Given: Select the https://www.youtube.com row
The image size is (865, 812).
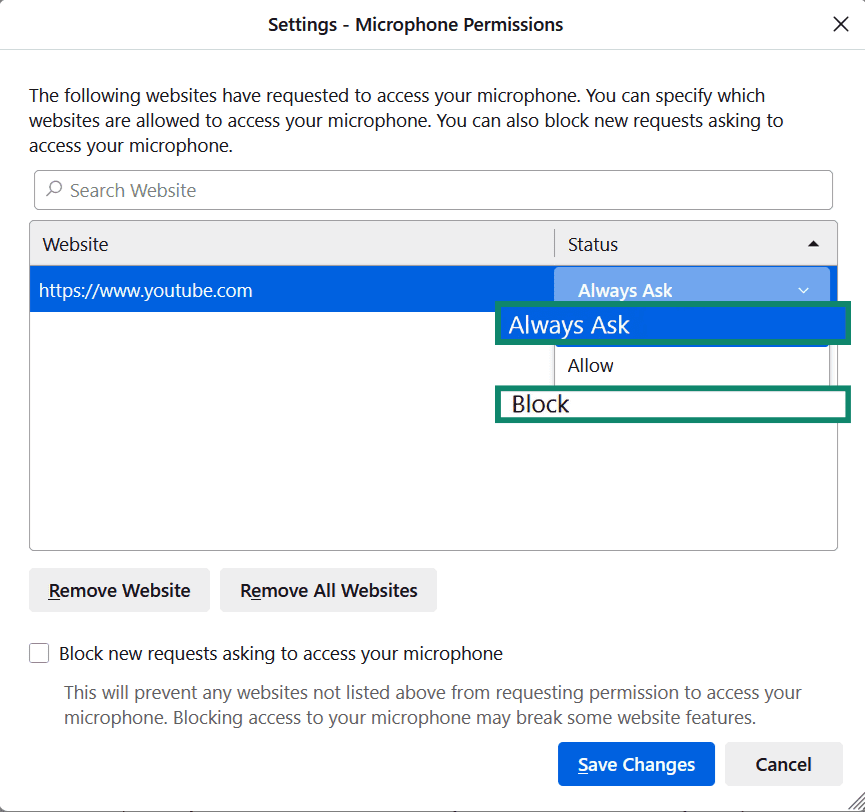Looking at the screenshot, I should point(146,290).
